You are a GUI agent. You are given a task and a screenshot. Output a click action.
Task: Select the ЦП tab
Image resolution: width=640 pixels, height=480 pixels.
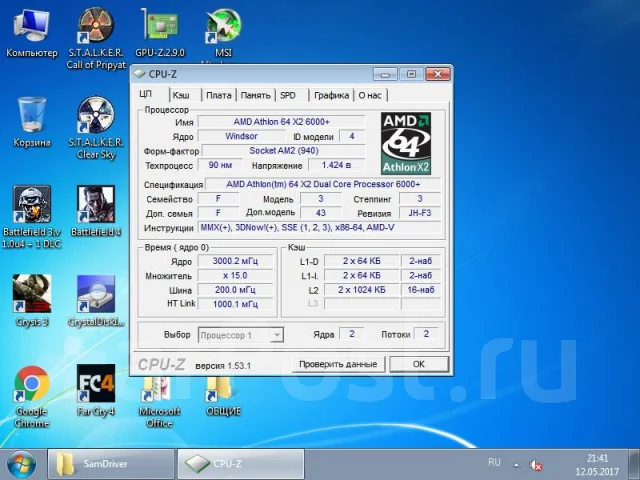pos(146,94)
